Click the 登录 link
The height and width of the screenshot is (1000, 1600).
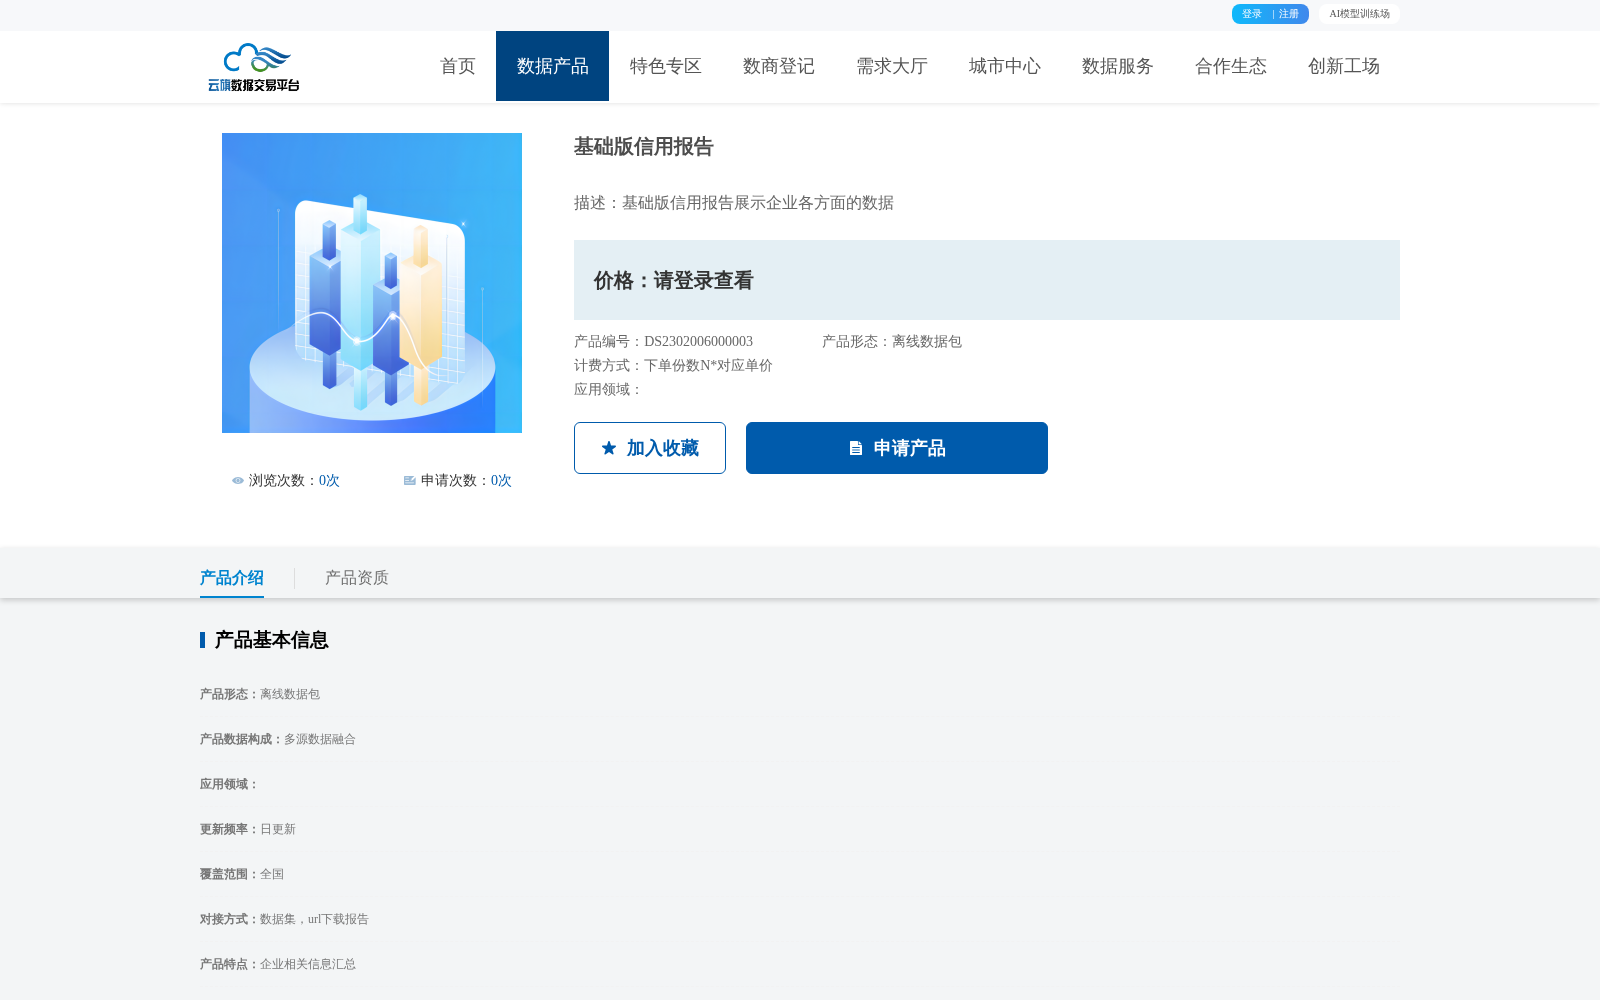(x=1252, y=14)
